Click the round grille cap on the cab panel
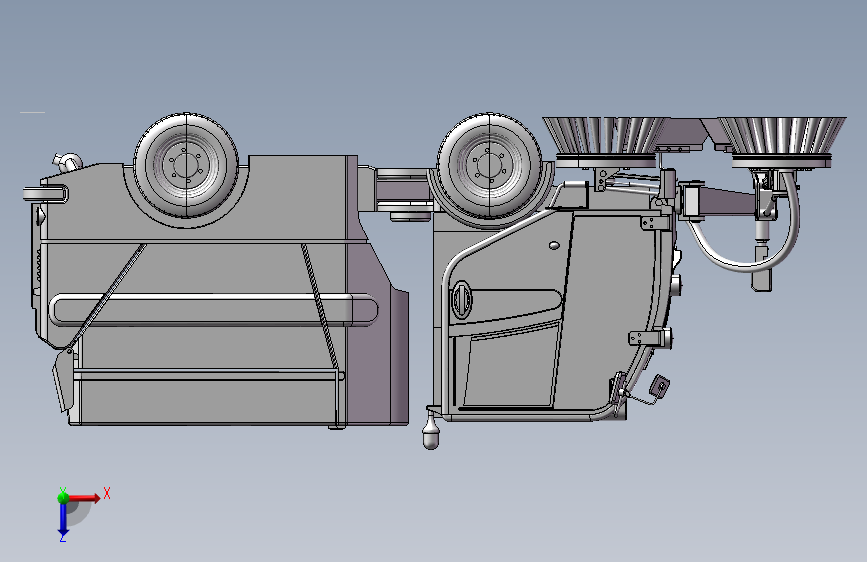 click(462, 300)
